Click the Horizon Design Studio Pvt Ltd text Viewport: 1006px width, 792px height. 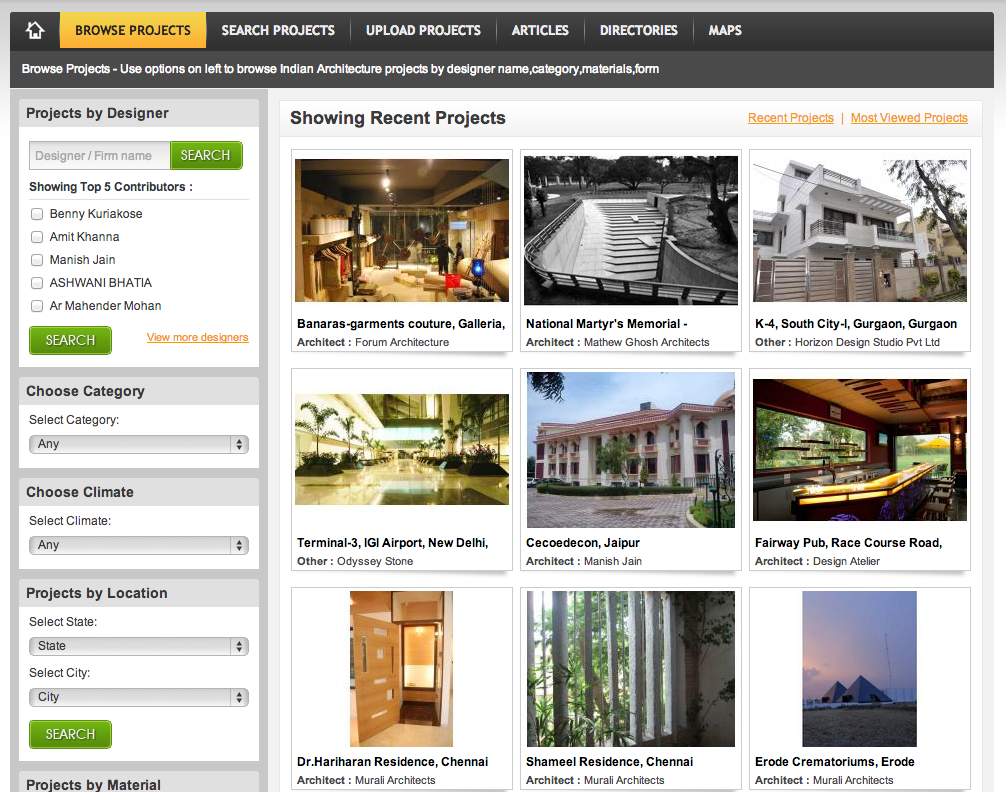tap(867, 343)
